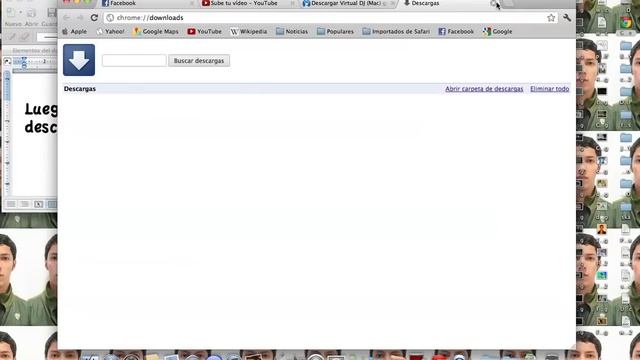The height and width of the screenshot is (360, 640).
Task: Open the Yahoo! bookmark
Action: pyautogui.click(x=110, y=31)
